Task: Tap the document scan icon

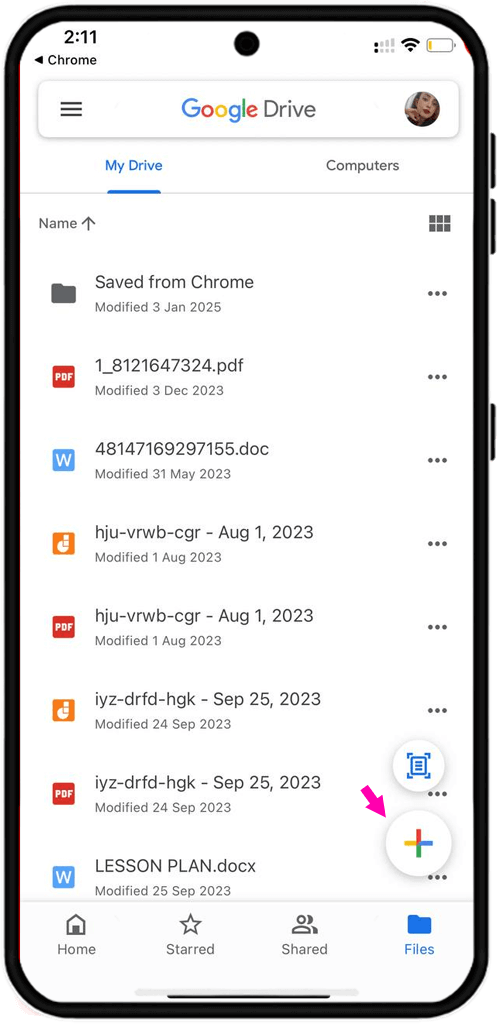Action: [419, 765]
